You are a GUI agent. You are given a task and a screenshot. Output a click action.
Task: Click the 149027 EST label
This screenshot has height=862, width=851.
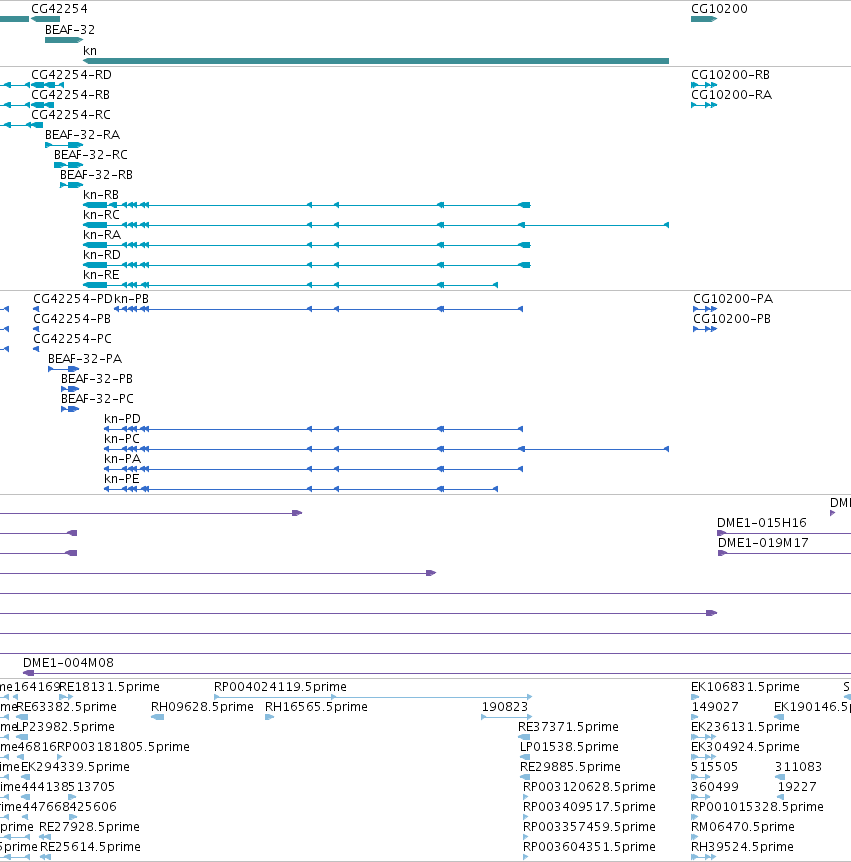[x=715, y=707]
